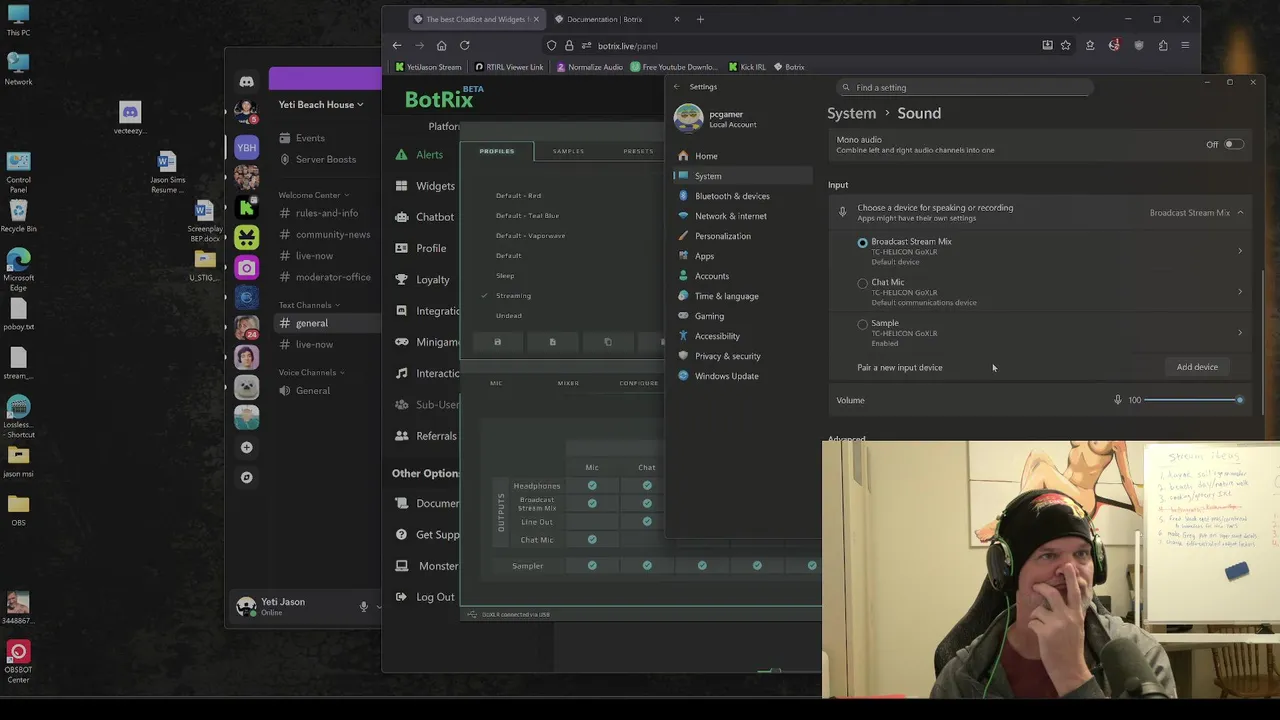
Task: Toggle Sampler routing for Mic column
Action: pos(592,566)
